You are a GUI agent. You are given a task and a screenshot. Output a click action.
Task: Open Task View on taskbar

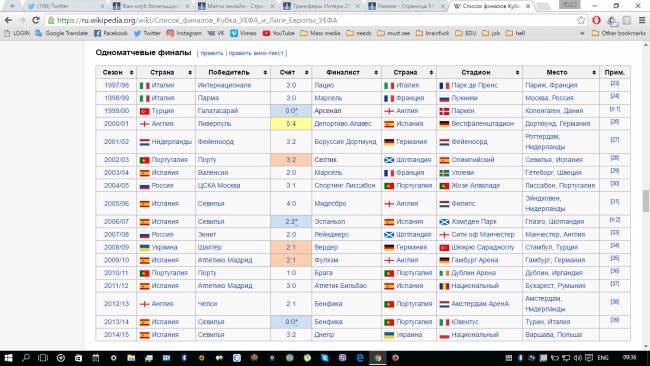[x=43, y=358]
